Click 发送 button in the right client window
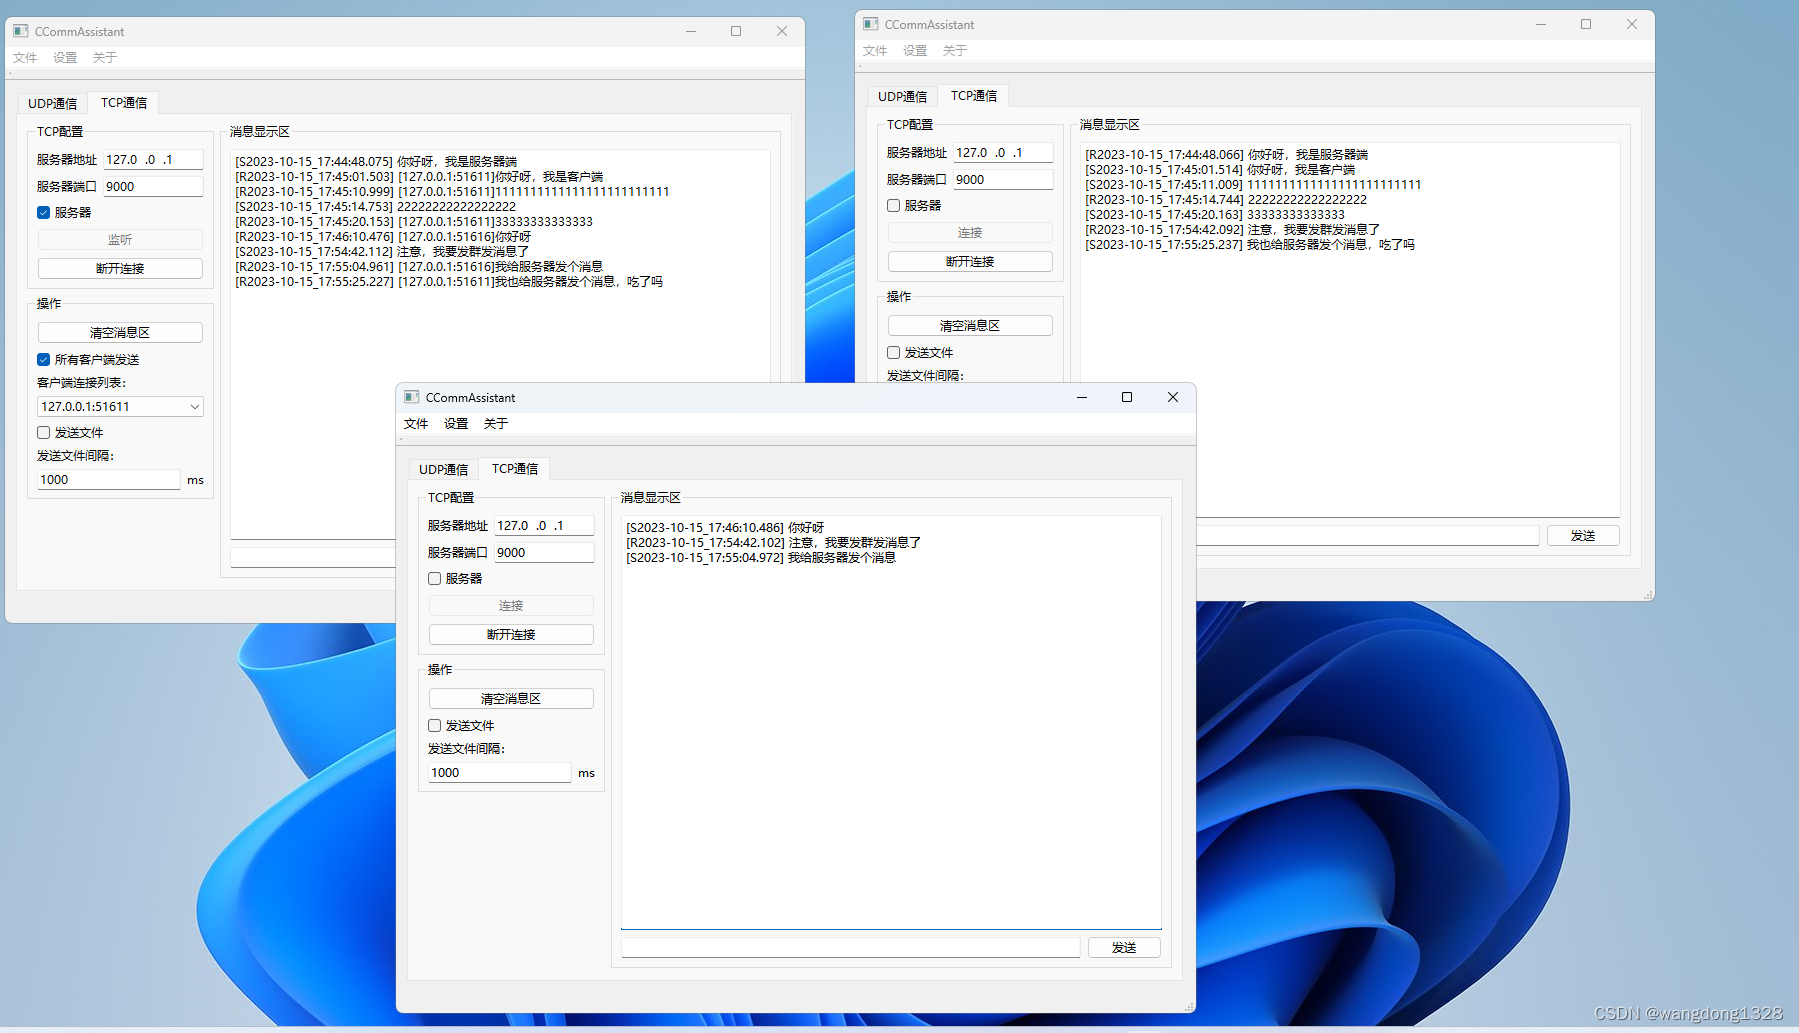The image size is (1799, 1033). (x=1583, y=535)
